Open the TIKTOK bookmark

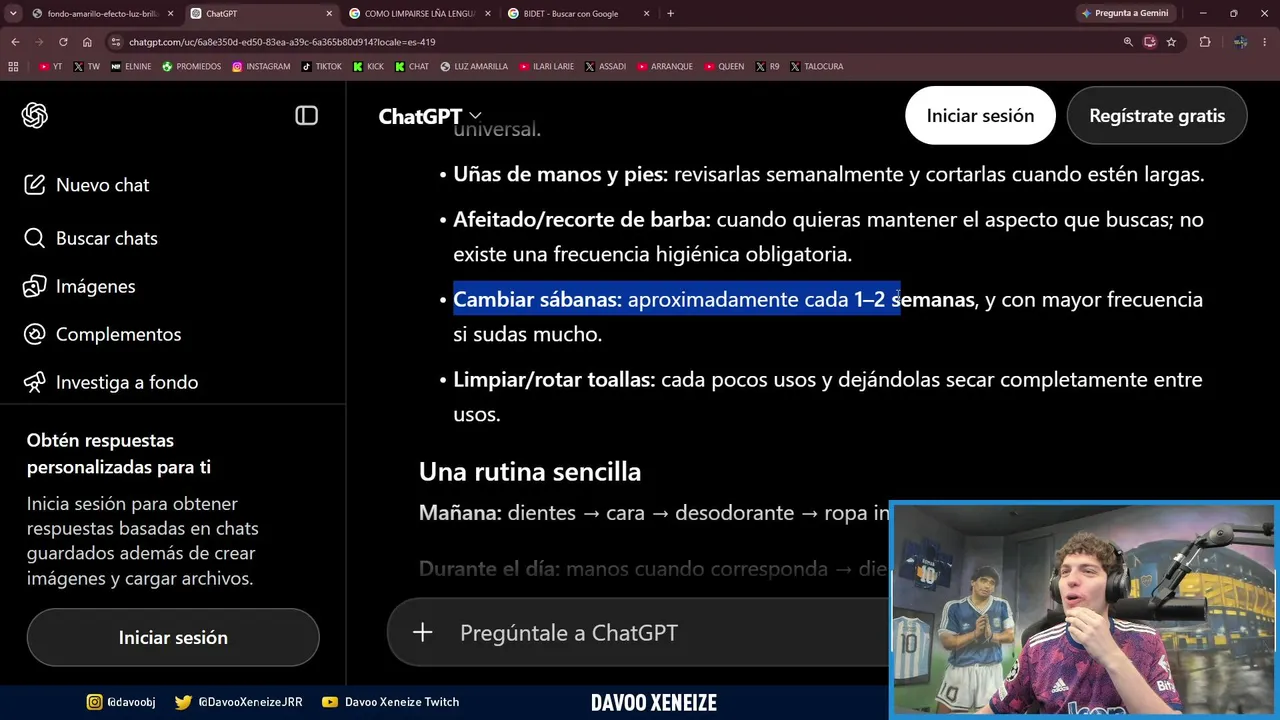(x=321, y=67)
